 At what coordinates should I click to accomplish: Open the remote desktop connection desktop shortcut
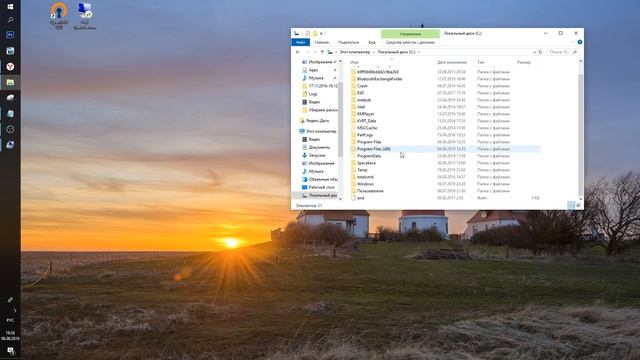84,16
